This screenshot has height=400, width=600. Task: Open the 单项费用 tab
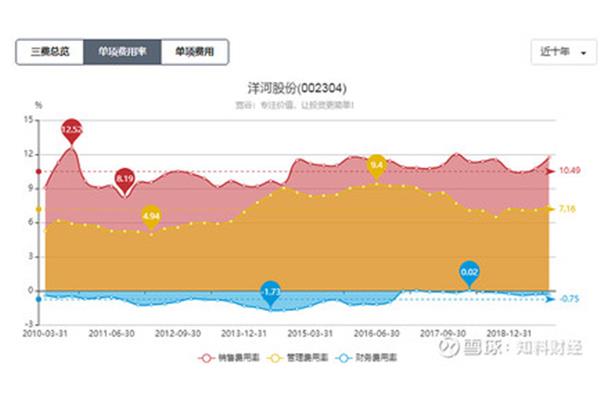point(195,52)
